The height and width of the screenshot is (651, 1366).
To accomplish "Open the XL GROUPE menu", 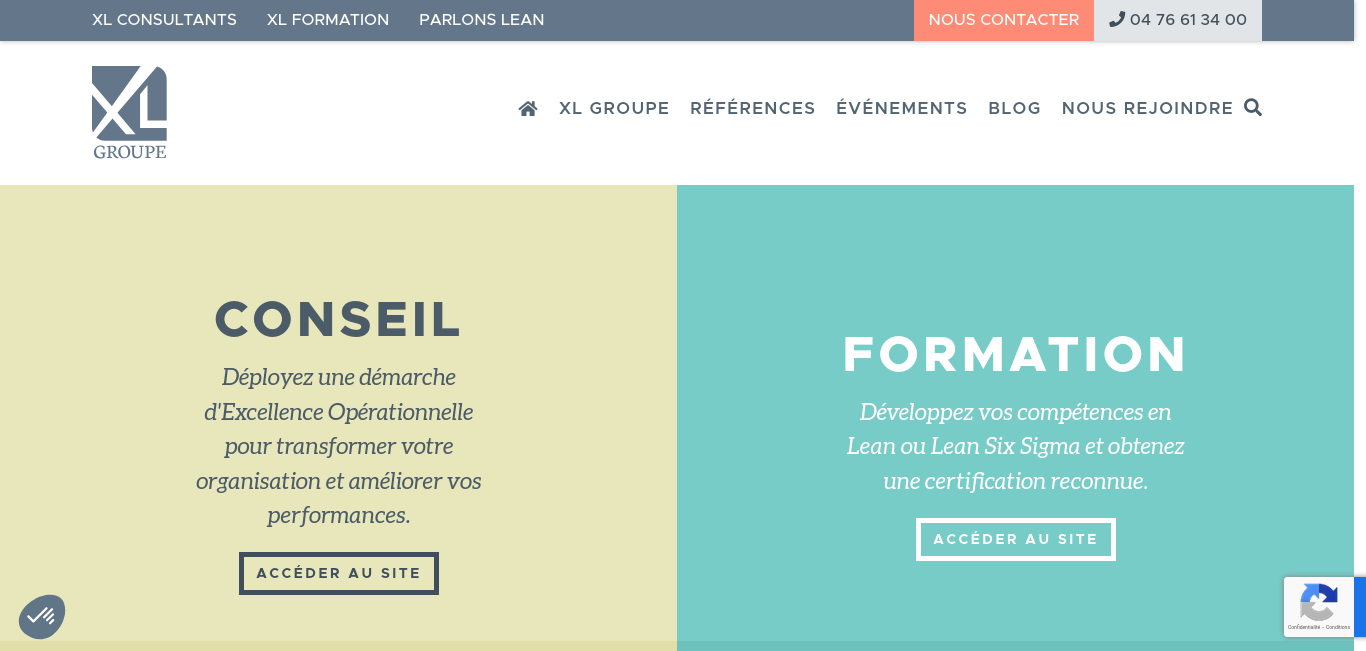I will 614,108.
